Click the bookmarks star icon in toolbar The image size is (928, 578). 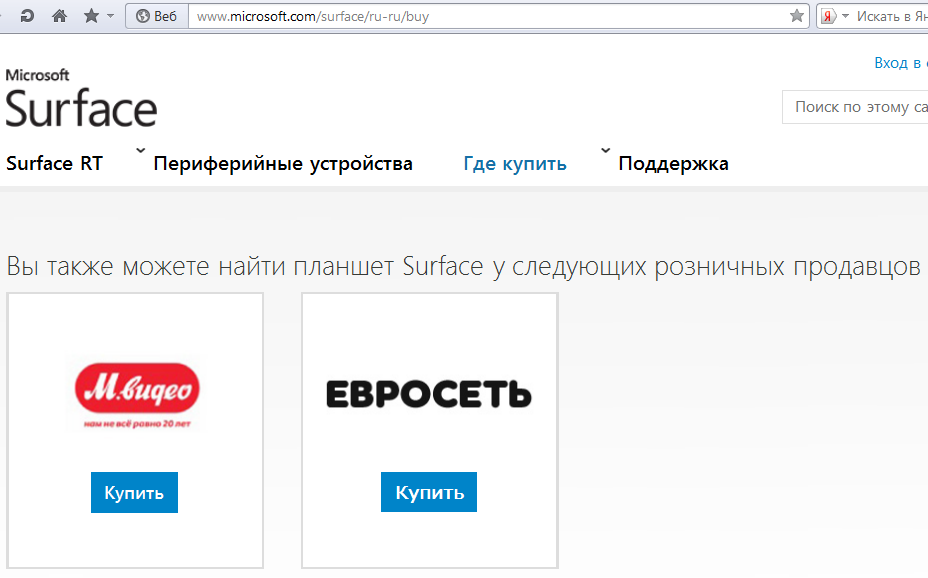click(91, 16)
